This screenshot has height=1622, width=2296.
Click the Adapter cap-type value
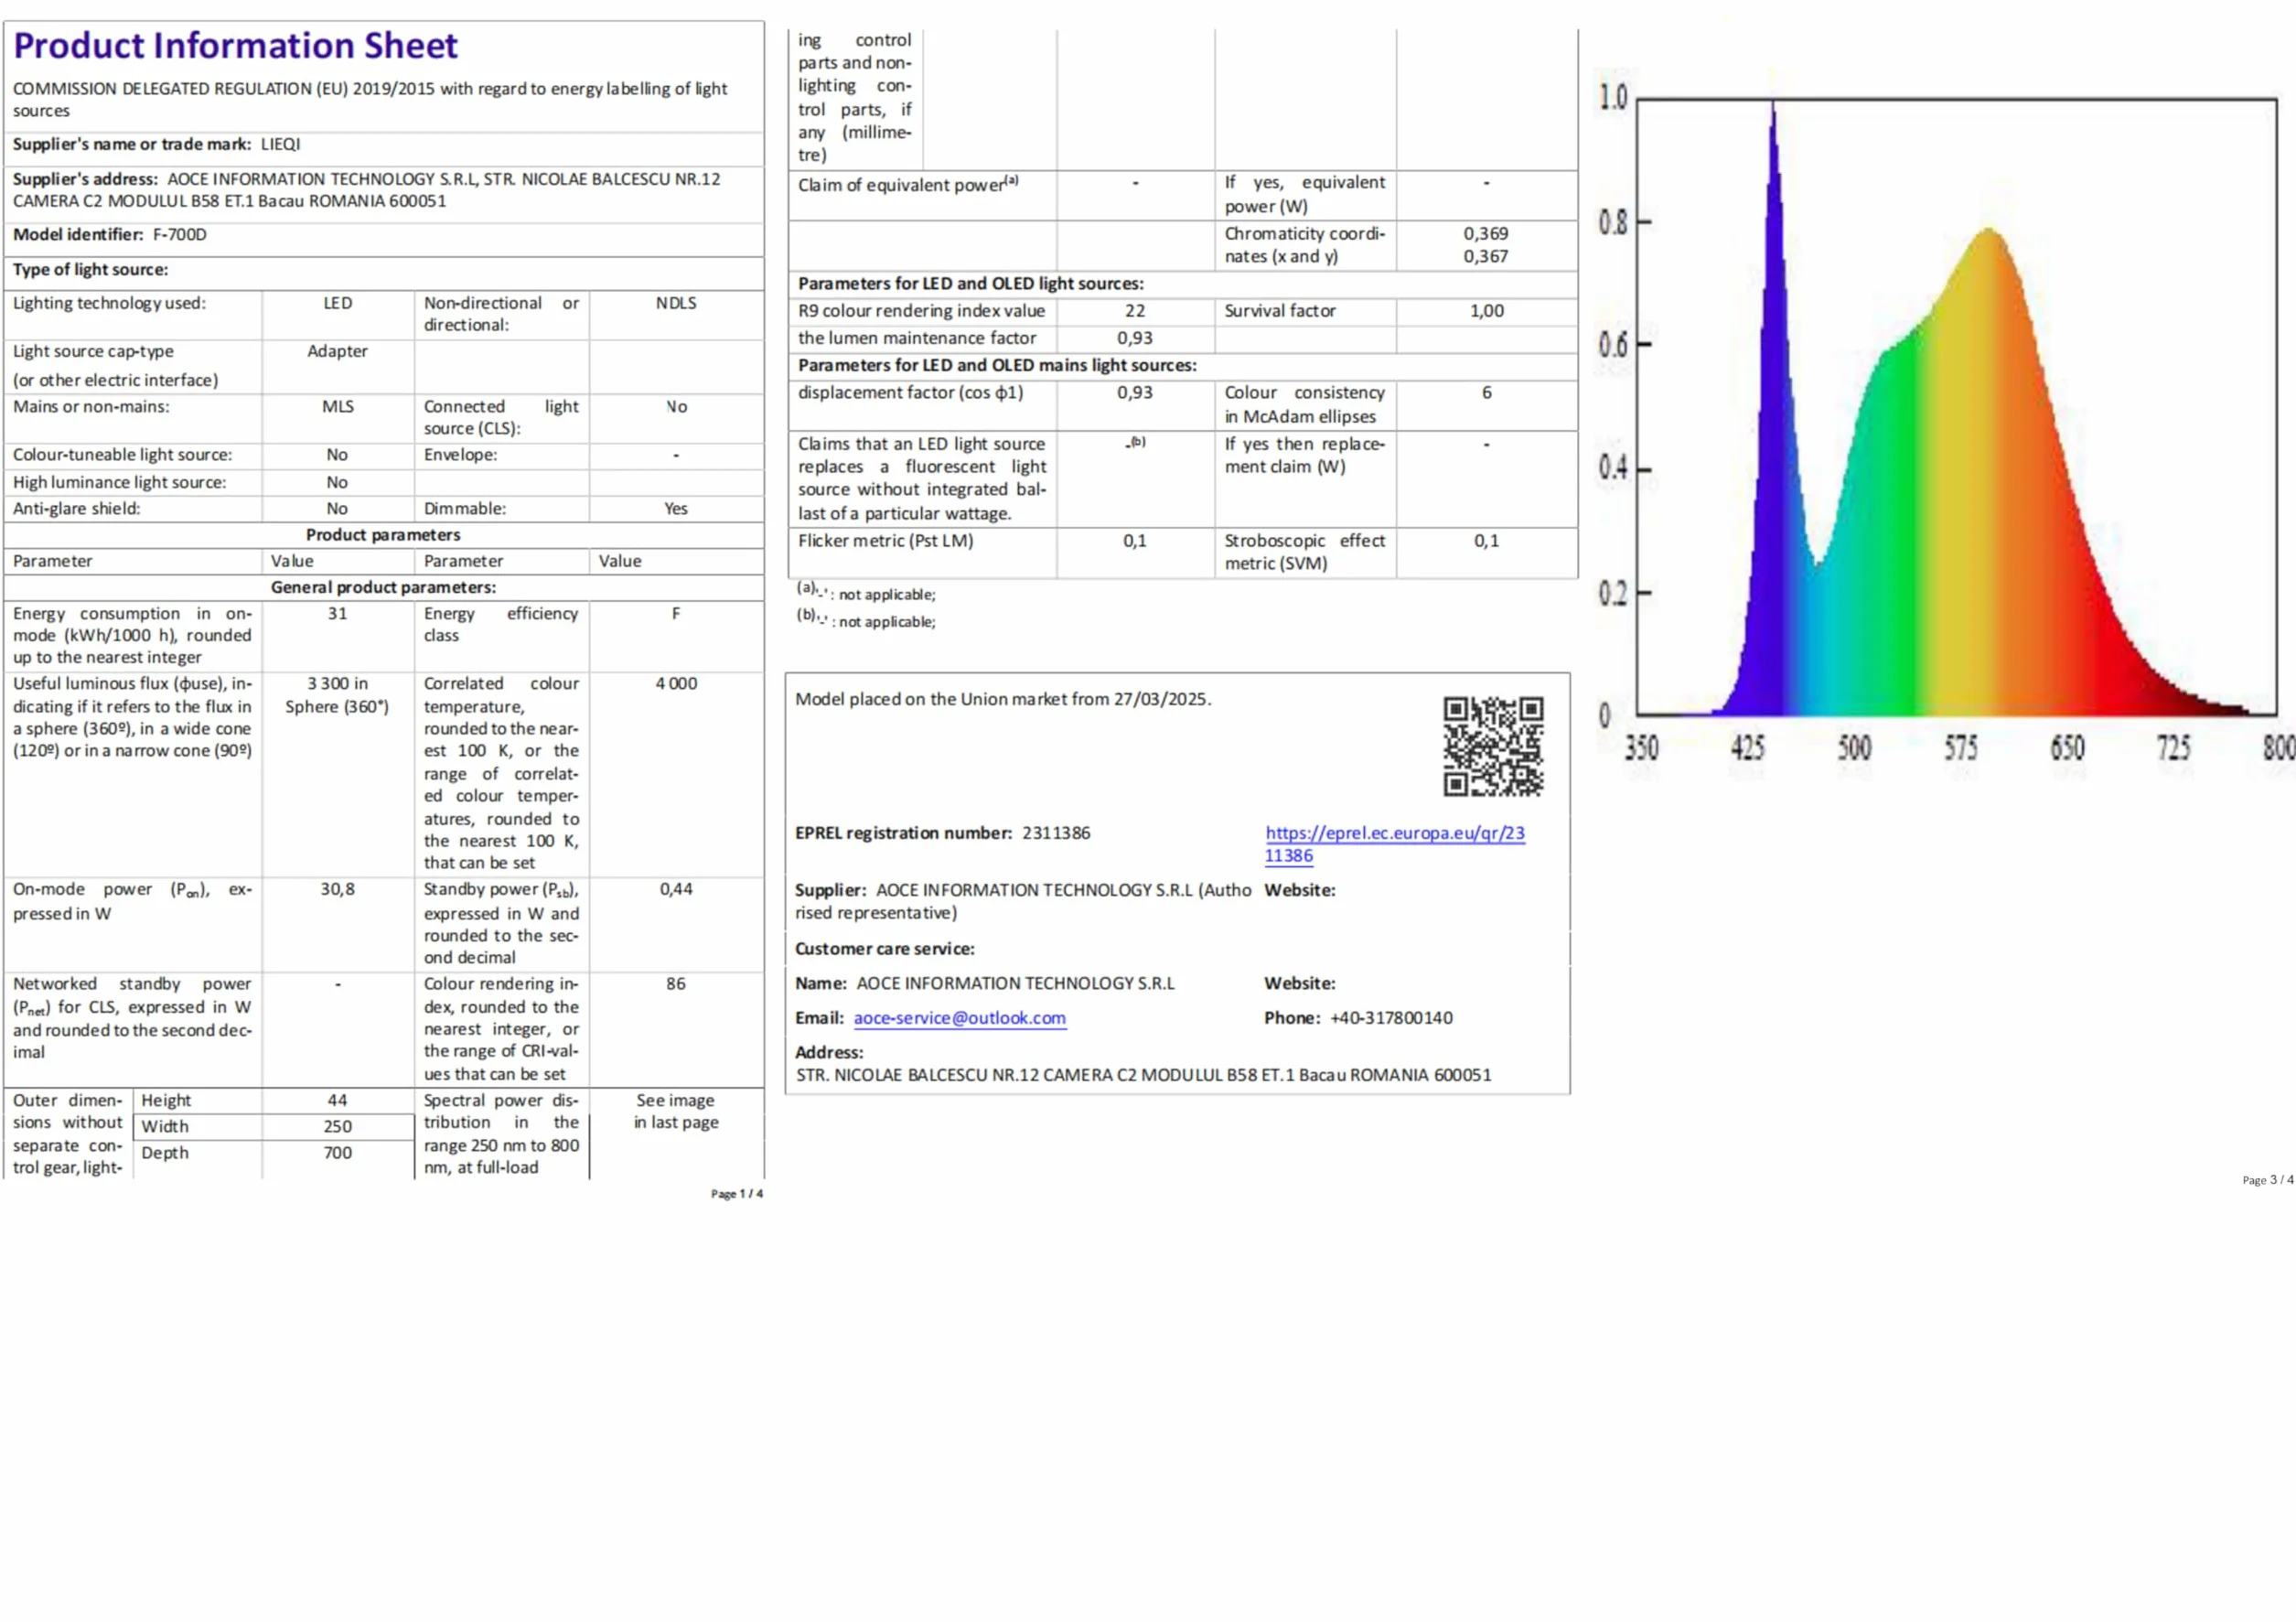point(337,351)
